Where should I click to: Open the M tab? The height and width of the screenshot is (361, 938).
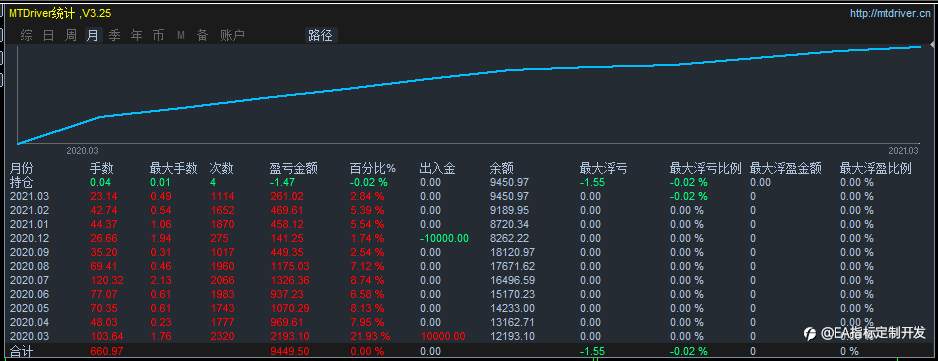click(x=181, y=36)
